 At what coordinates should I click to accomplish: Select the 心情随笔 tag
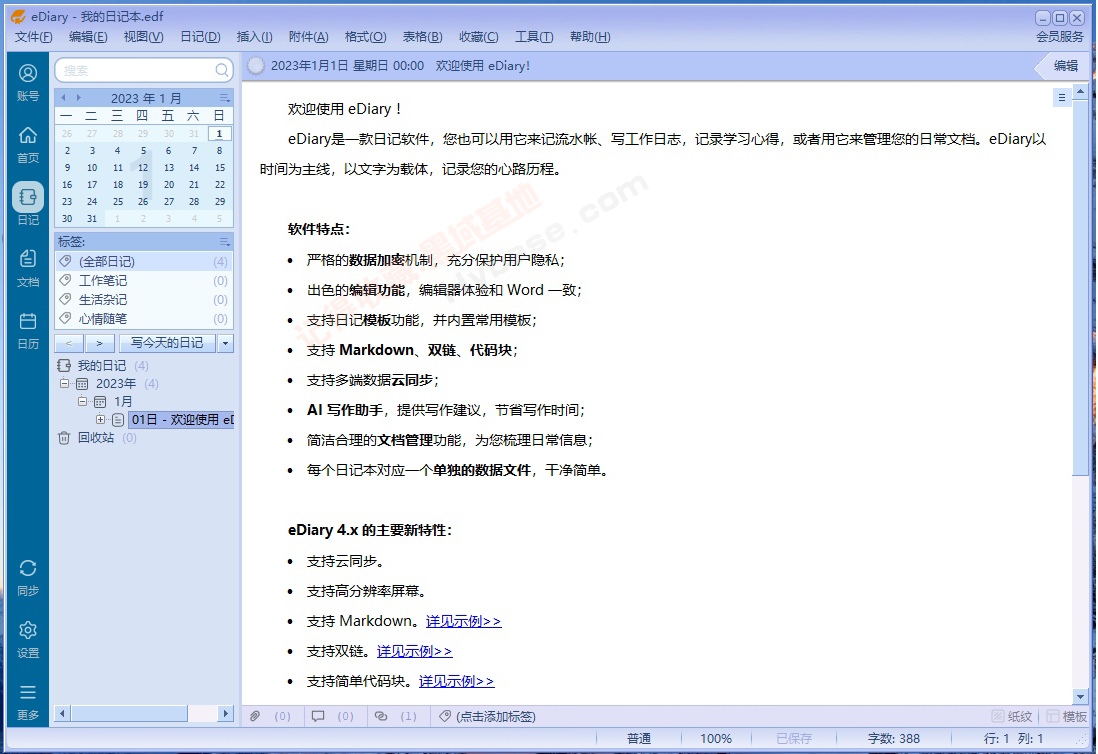[144, 319]
